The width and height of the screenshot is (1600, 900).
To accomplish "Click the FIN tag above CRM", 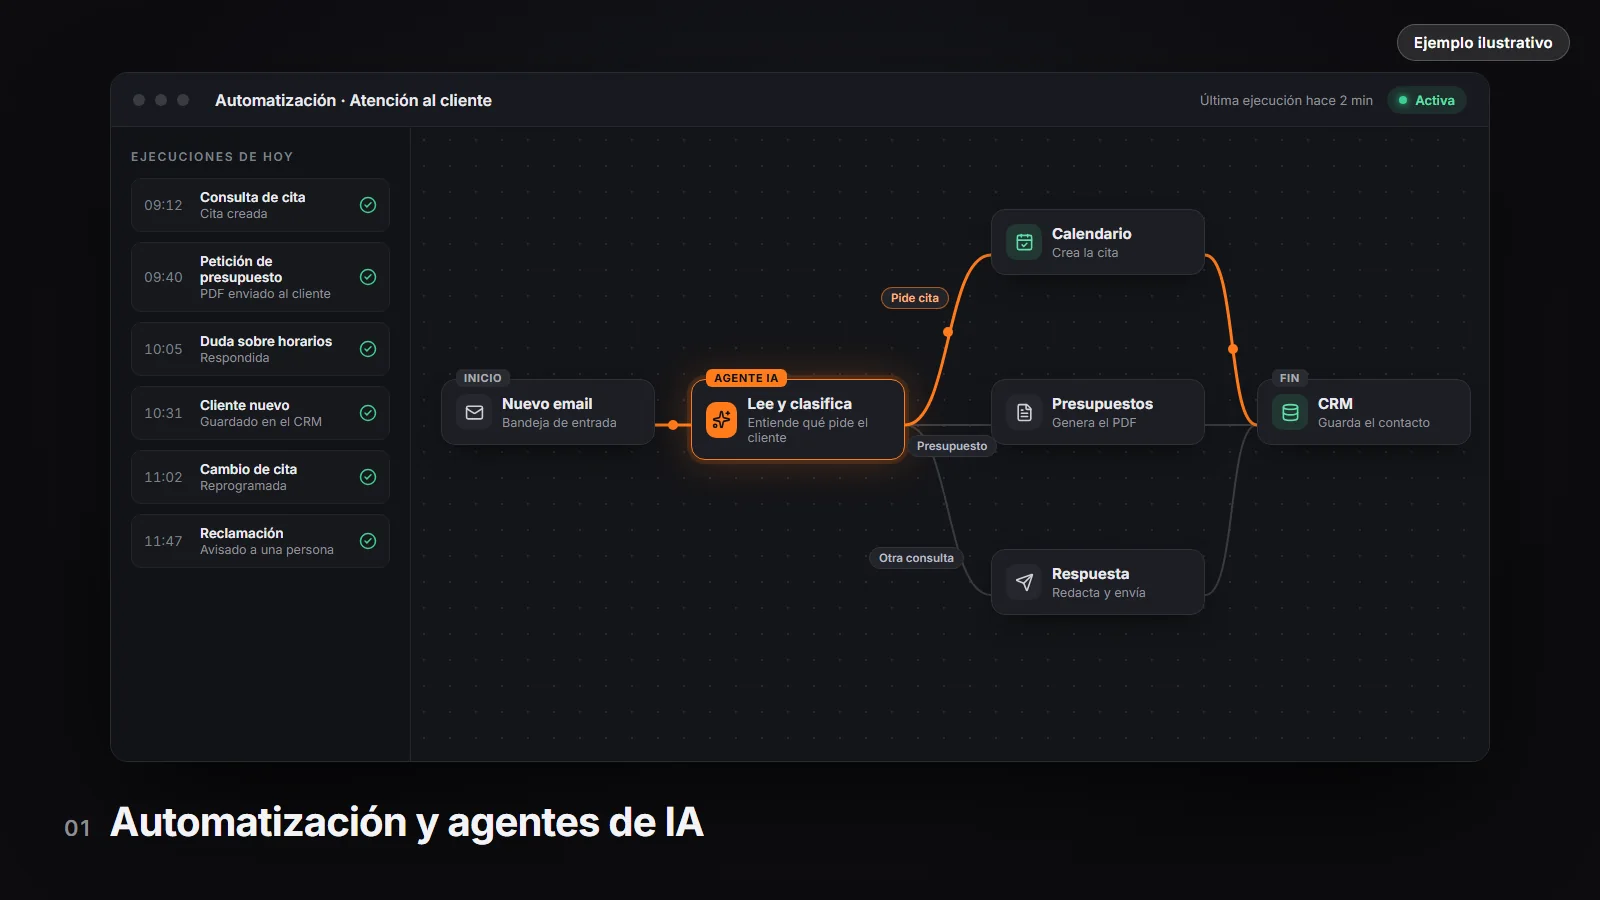I will (1289, 378).
